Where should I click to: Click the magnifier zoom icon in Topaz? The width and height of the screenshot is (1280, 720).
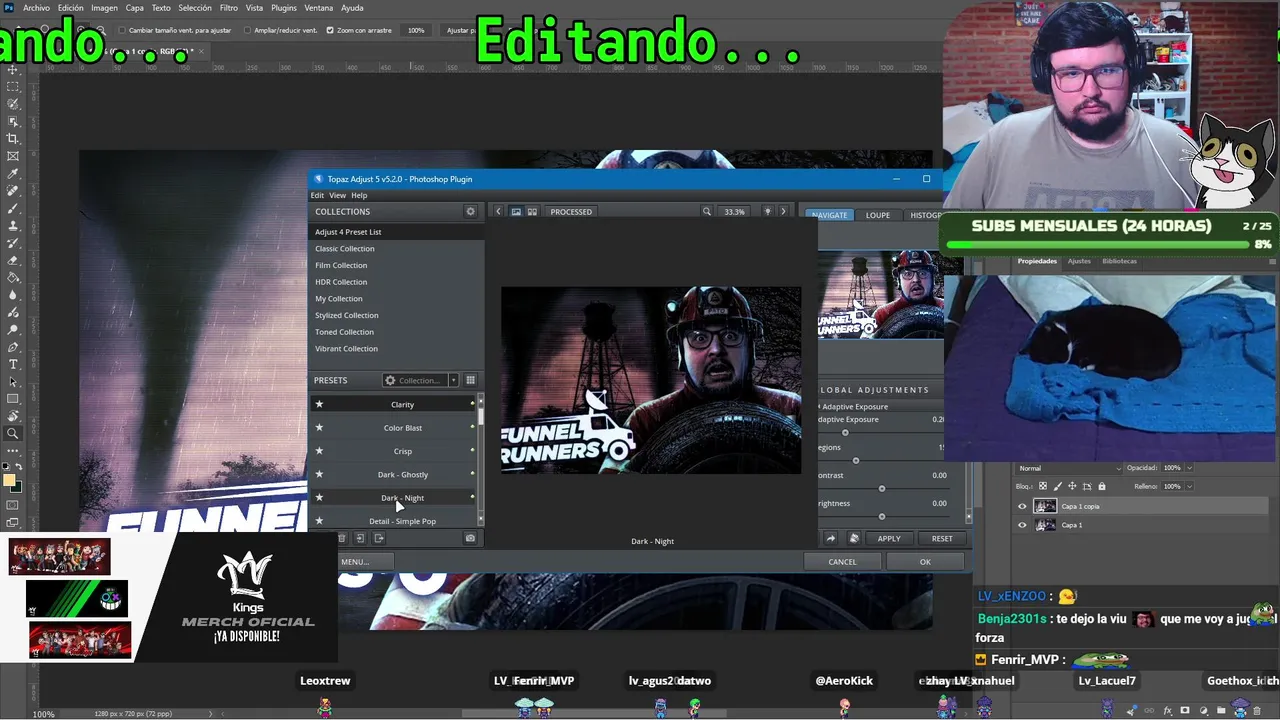coord(707,212)
